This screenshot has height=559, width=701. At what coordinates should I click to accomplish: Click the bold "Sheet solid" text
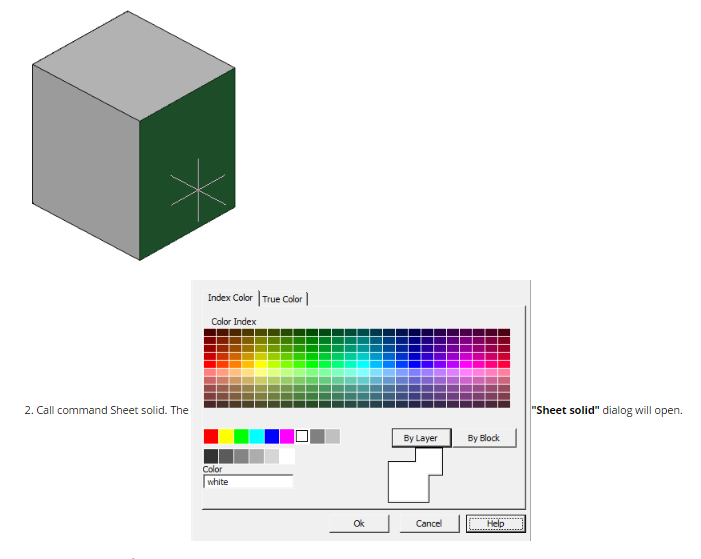[566, 410]
